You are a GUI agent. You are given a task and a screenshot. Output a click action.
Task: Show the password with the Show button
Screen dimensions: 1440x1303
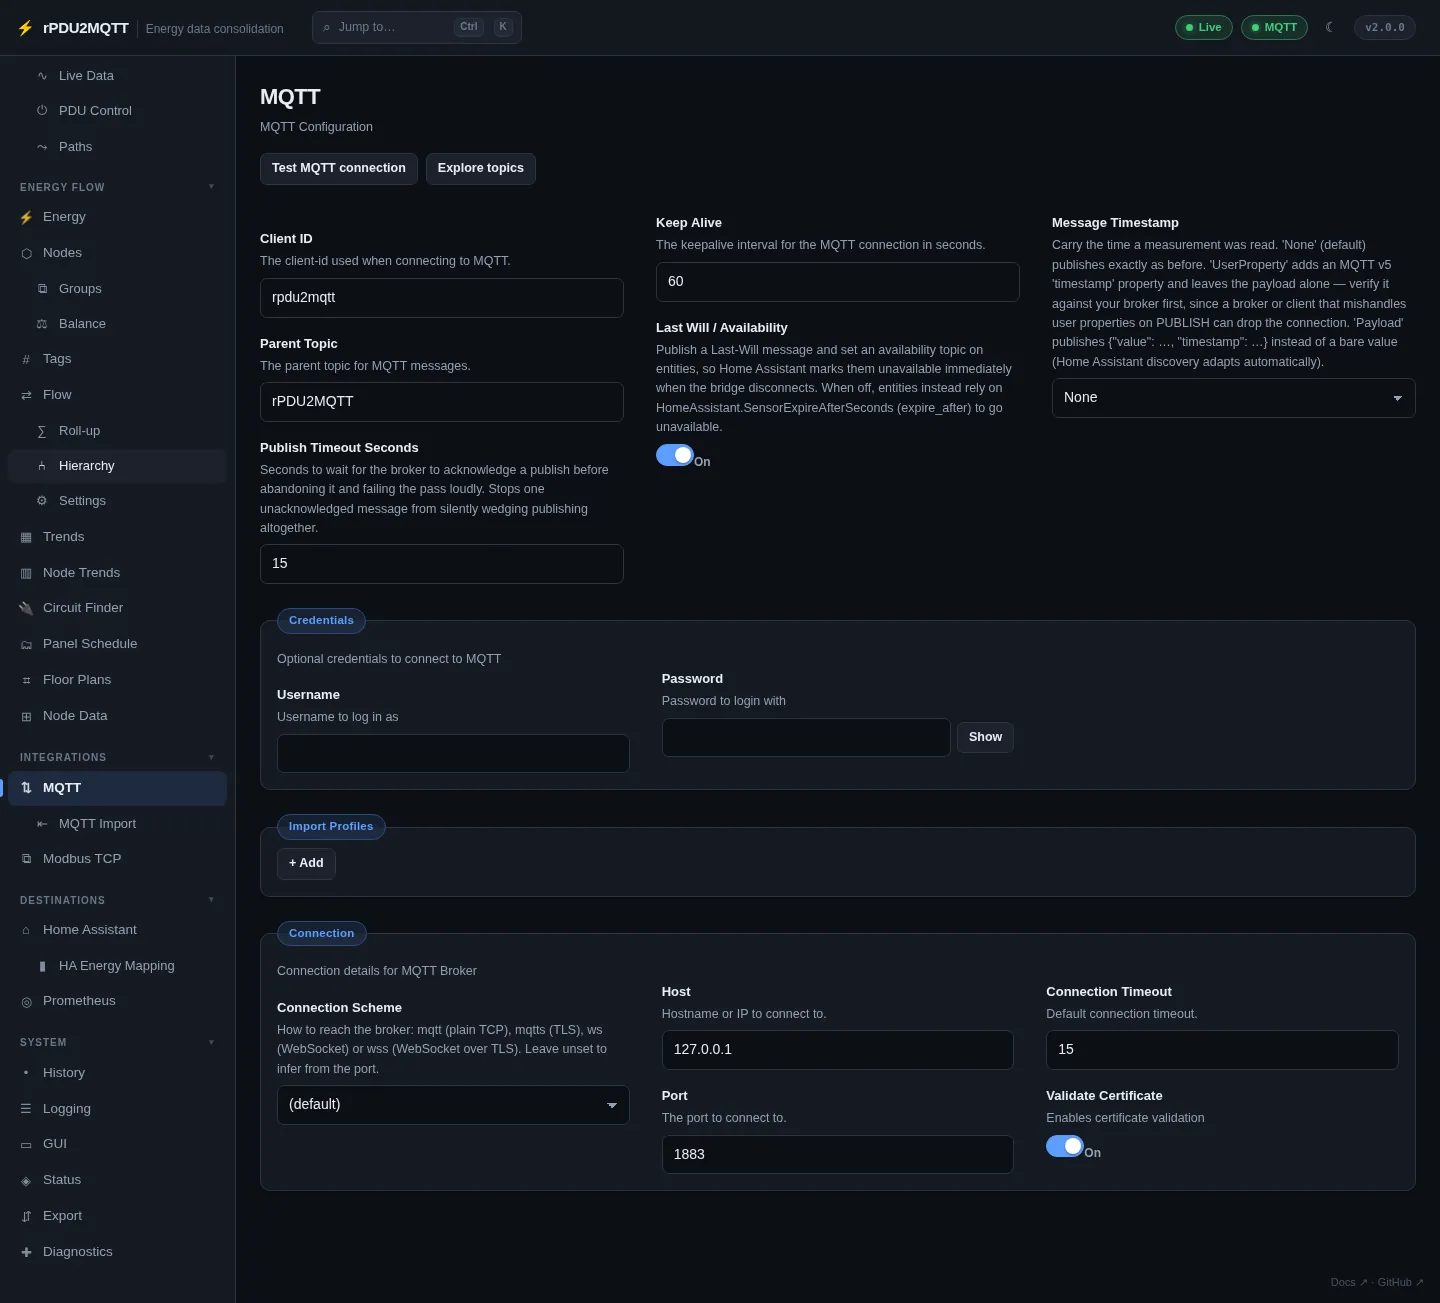[x=985, y=737]
